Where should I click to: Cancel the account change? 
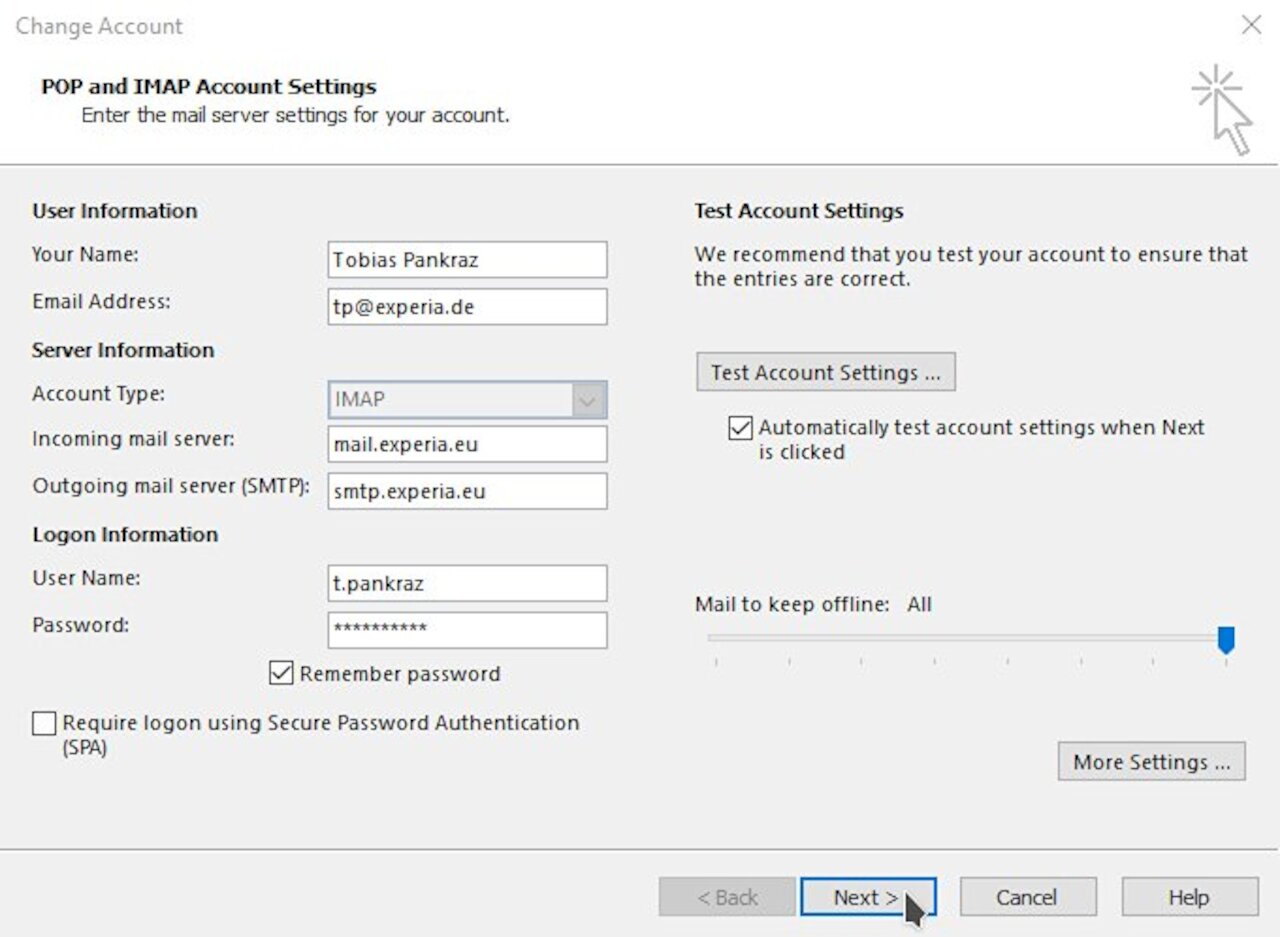(x=1028, y=896)
